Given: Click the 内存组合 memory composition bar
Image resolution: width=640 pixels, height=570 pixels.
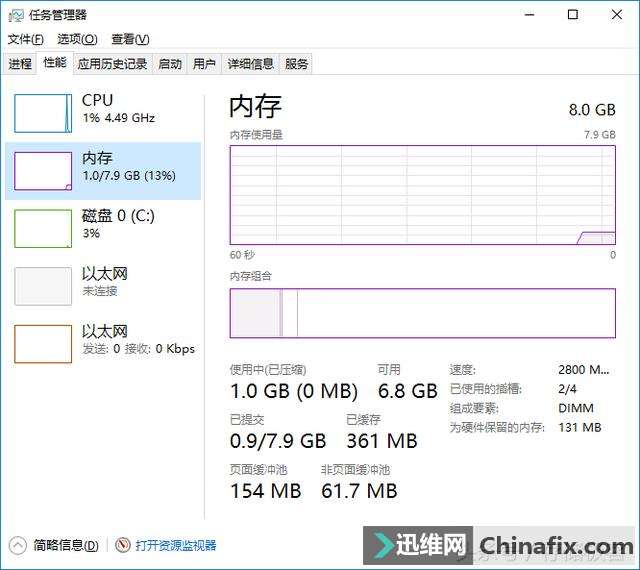Looking at the screenshot, I should [422, 313].
